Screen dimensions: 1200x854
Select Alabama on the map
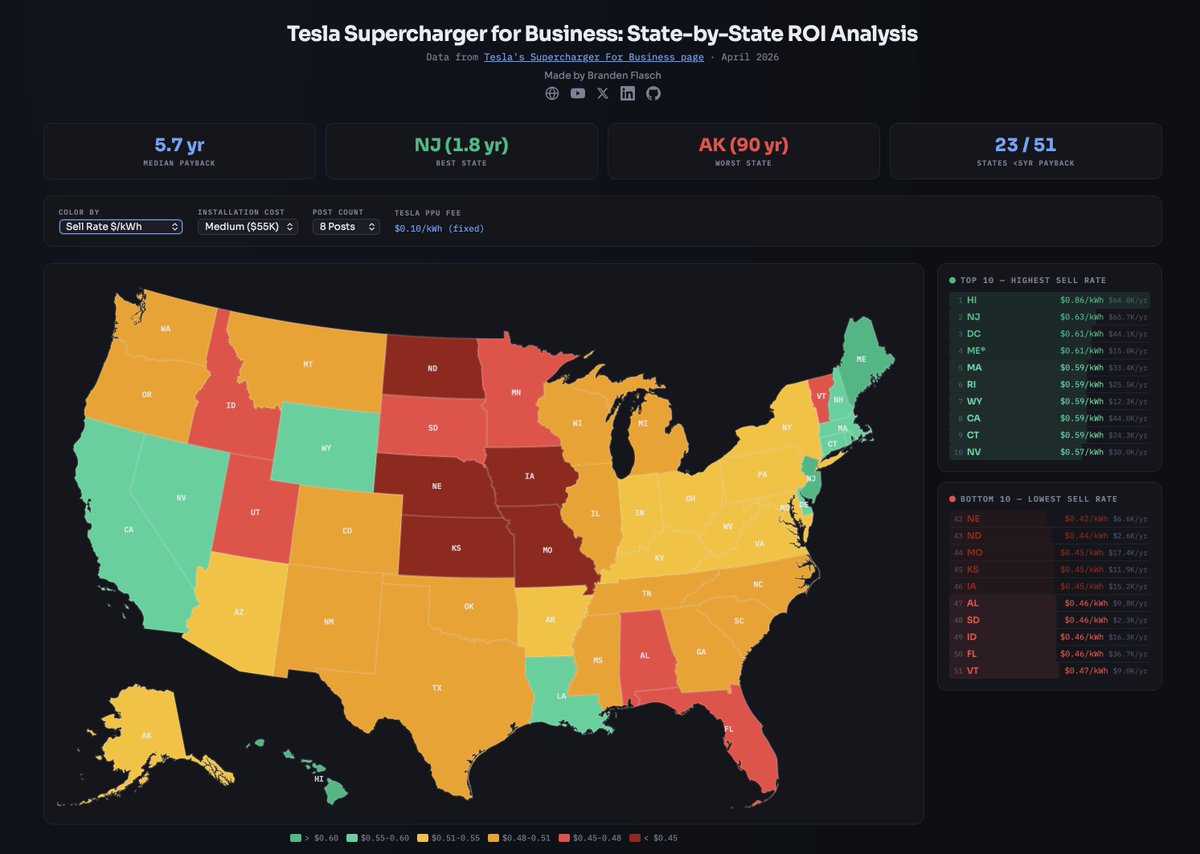tap(645, 655)
